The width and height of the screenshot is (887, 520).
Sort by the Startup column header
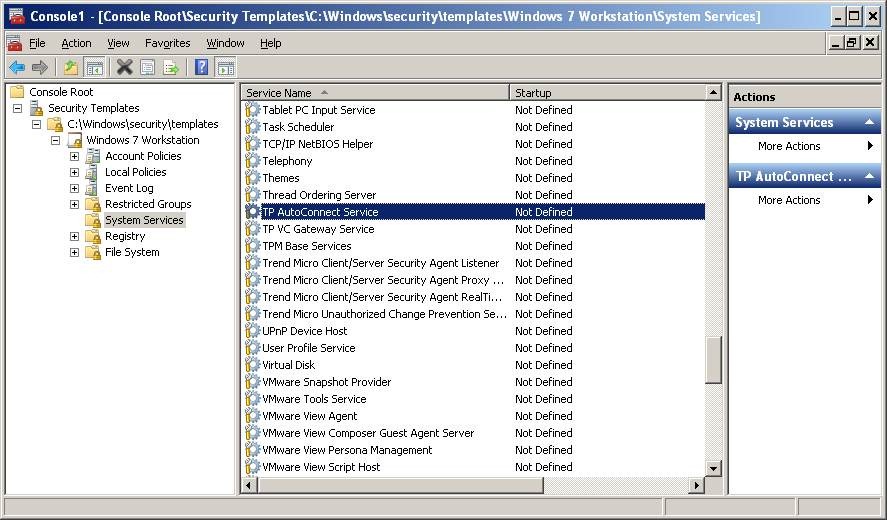pos(608,93)
